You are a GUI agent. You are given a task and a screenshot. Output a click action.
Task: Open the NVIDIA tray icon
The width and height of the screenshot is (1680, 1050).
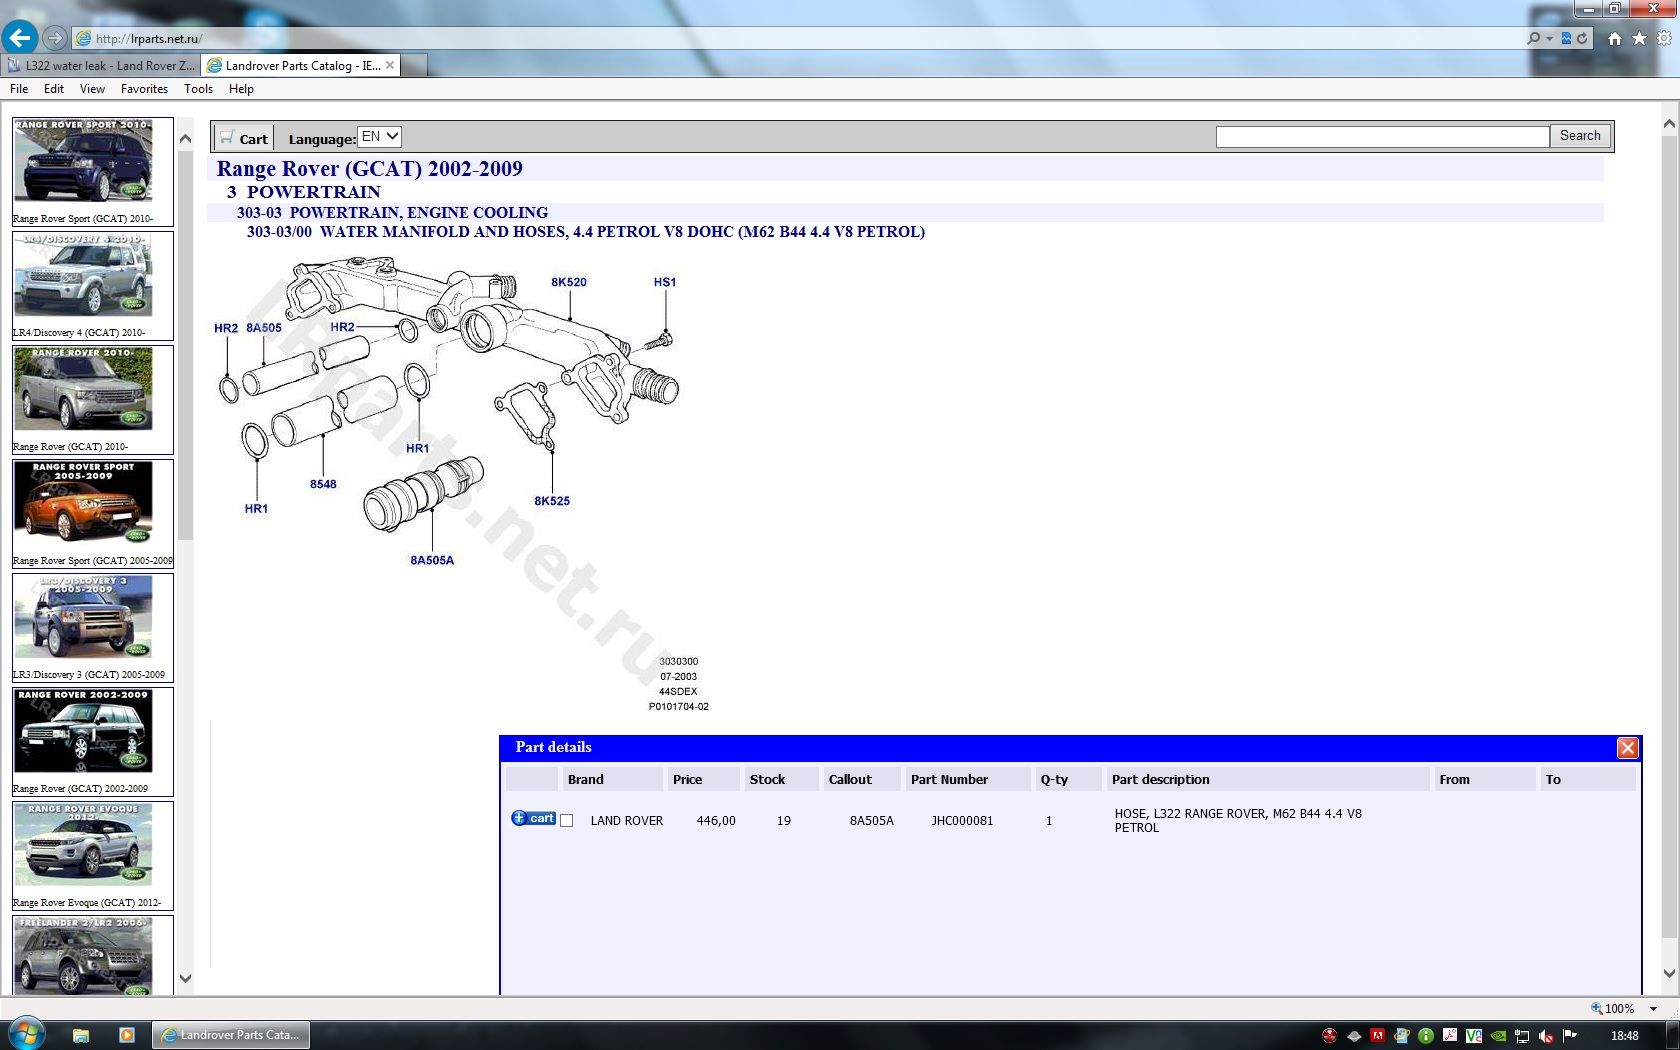click(x=1498, y=1036)
